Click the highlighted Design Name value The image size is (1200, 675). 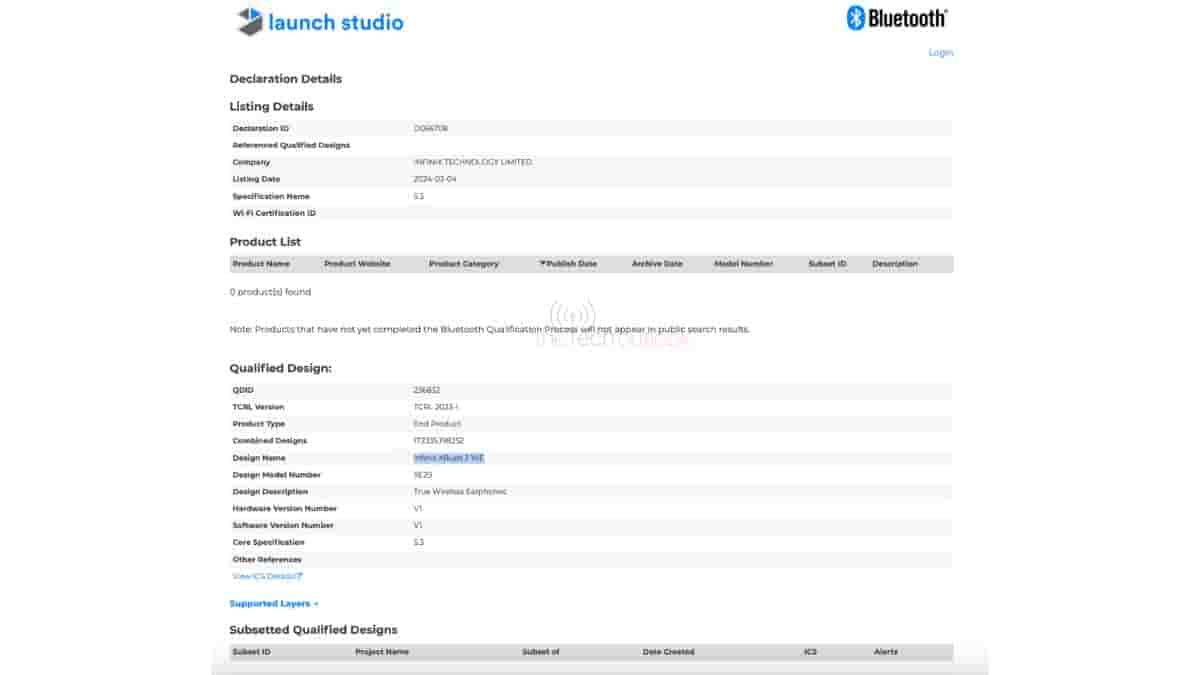pos(449,458)
